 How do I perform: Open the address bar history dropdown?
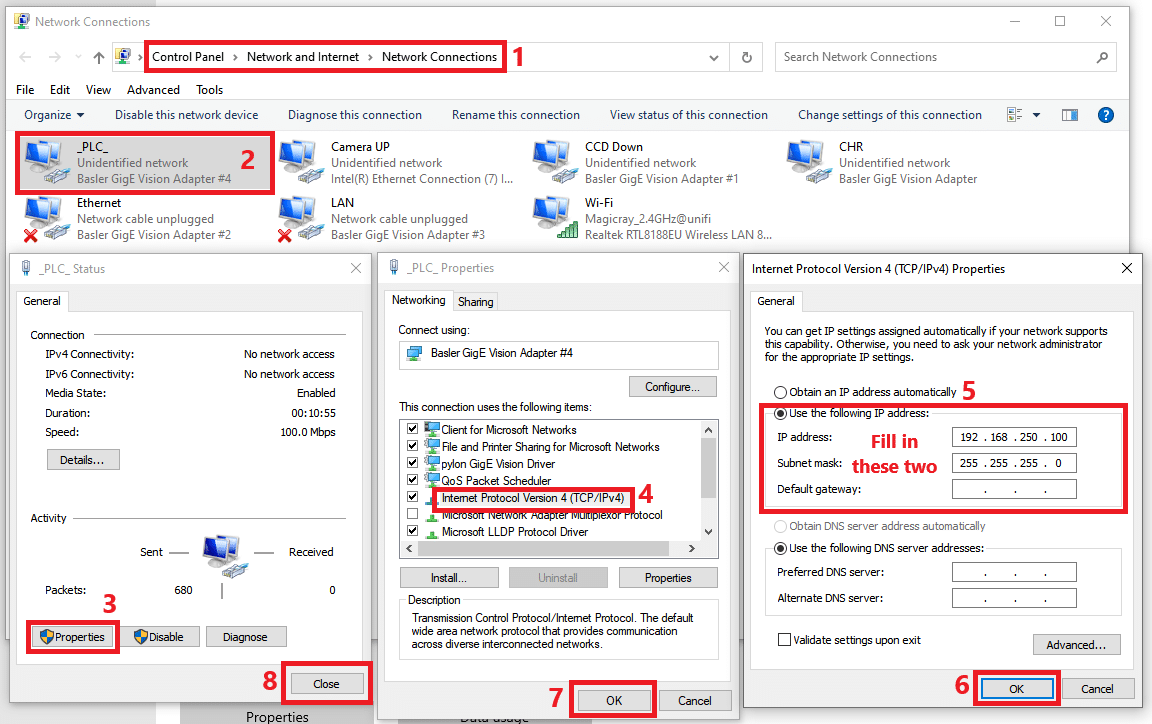point(713,57)
